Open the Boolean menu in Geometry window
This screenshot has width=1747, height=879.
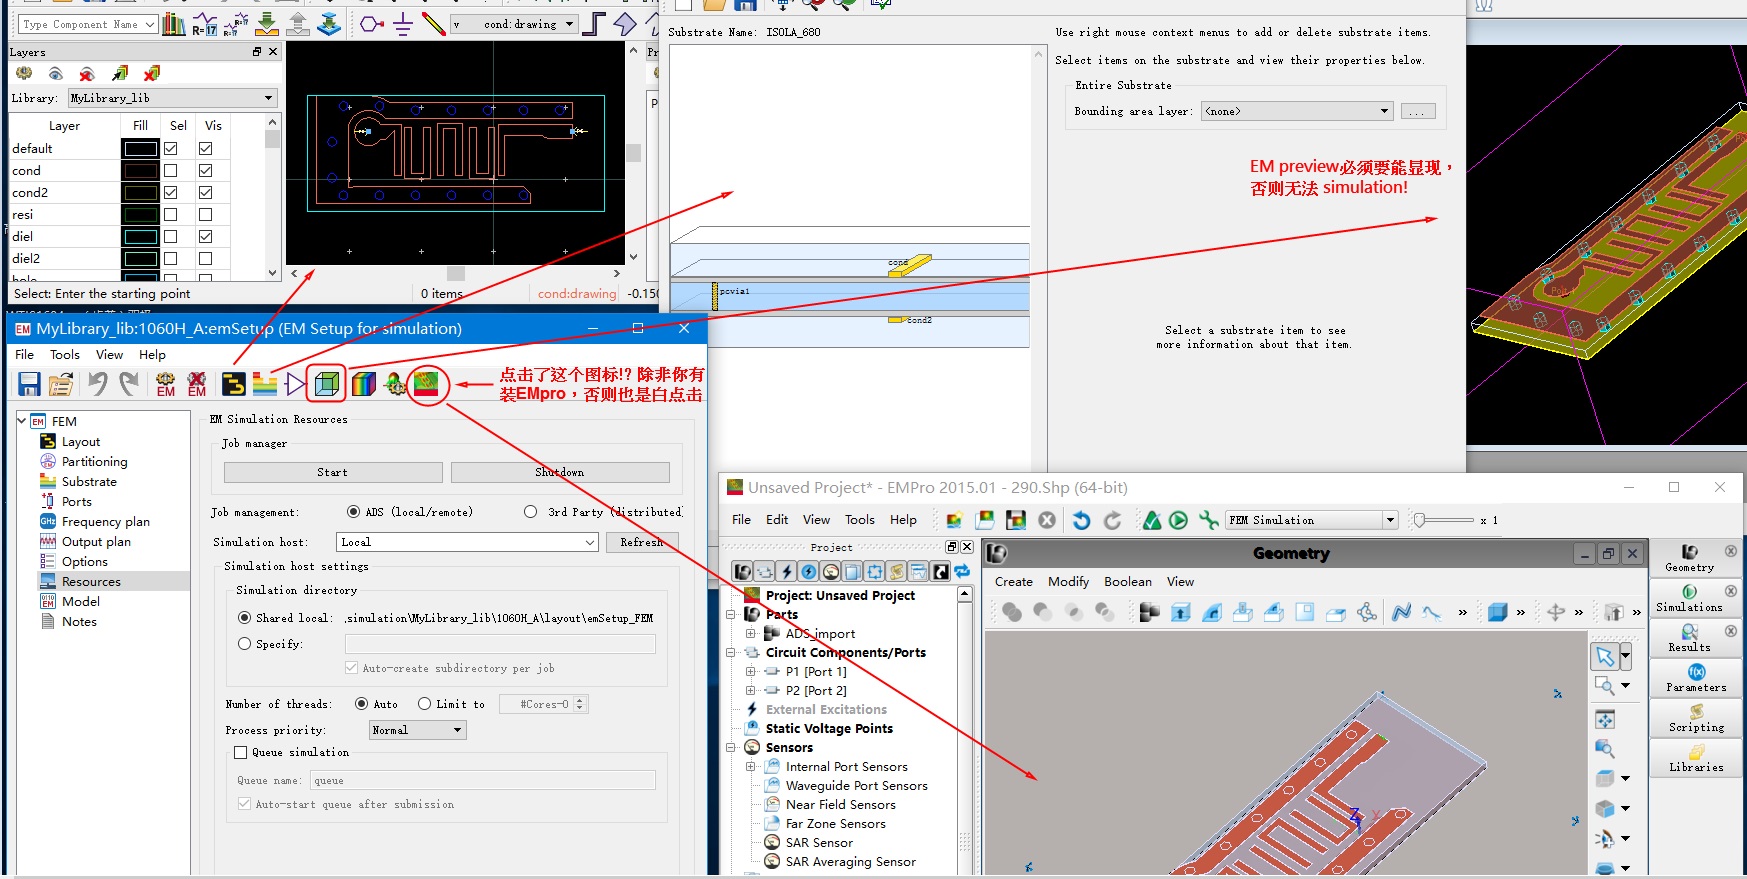tap(1127, 582)
